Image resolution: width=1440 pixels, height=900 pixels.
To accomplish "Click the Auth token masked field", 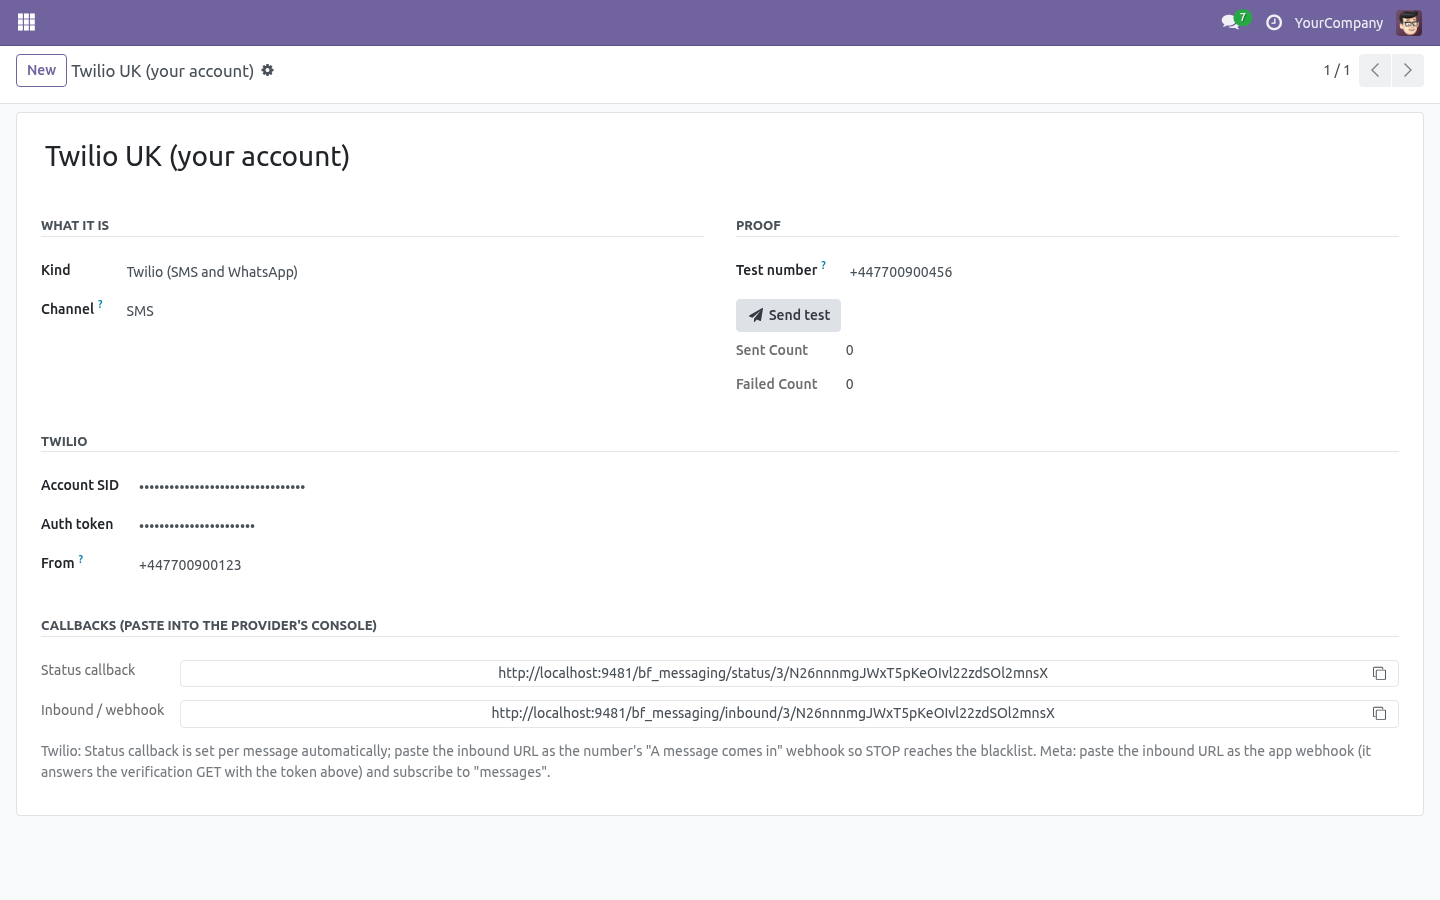I will click(765, 525).
